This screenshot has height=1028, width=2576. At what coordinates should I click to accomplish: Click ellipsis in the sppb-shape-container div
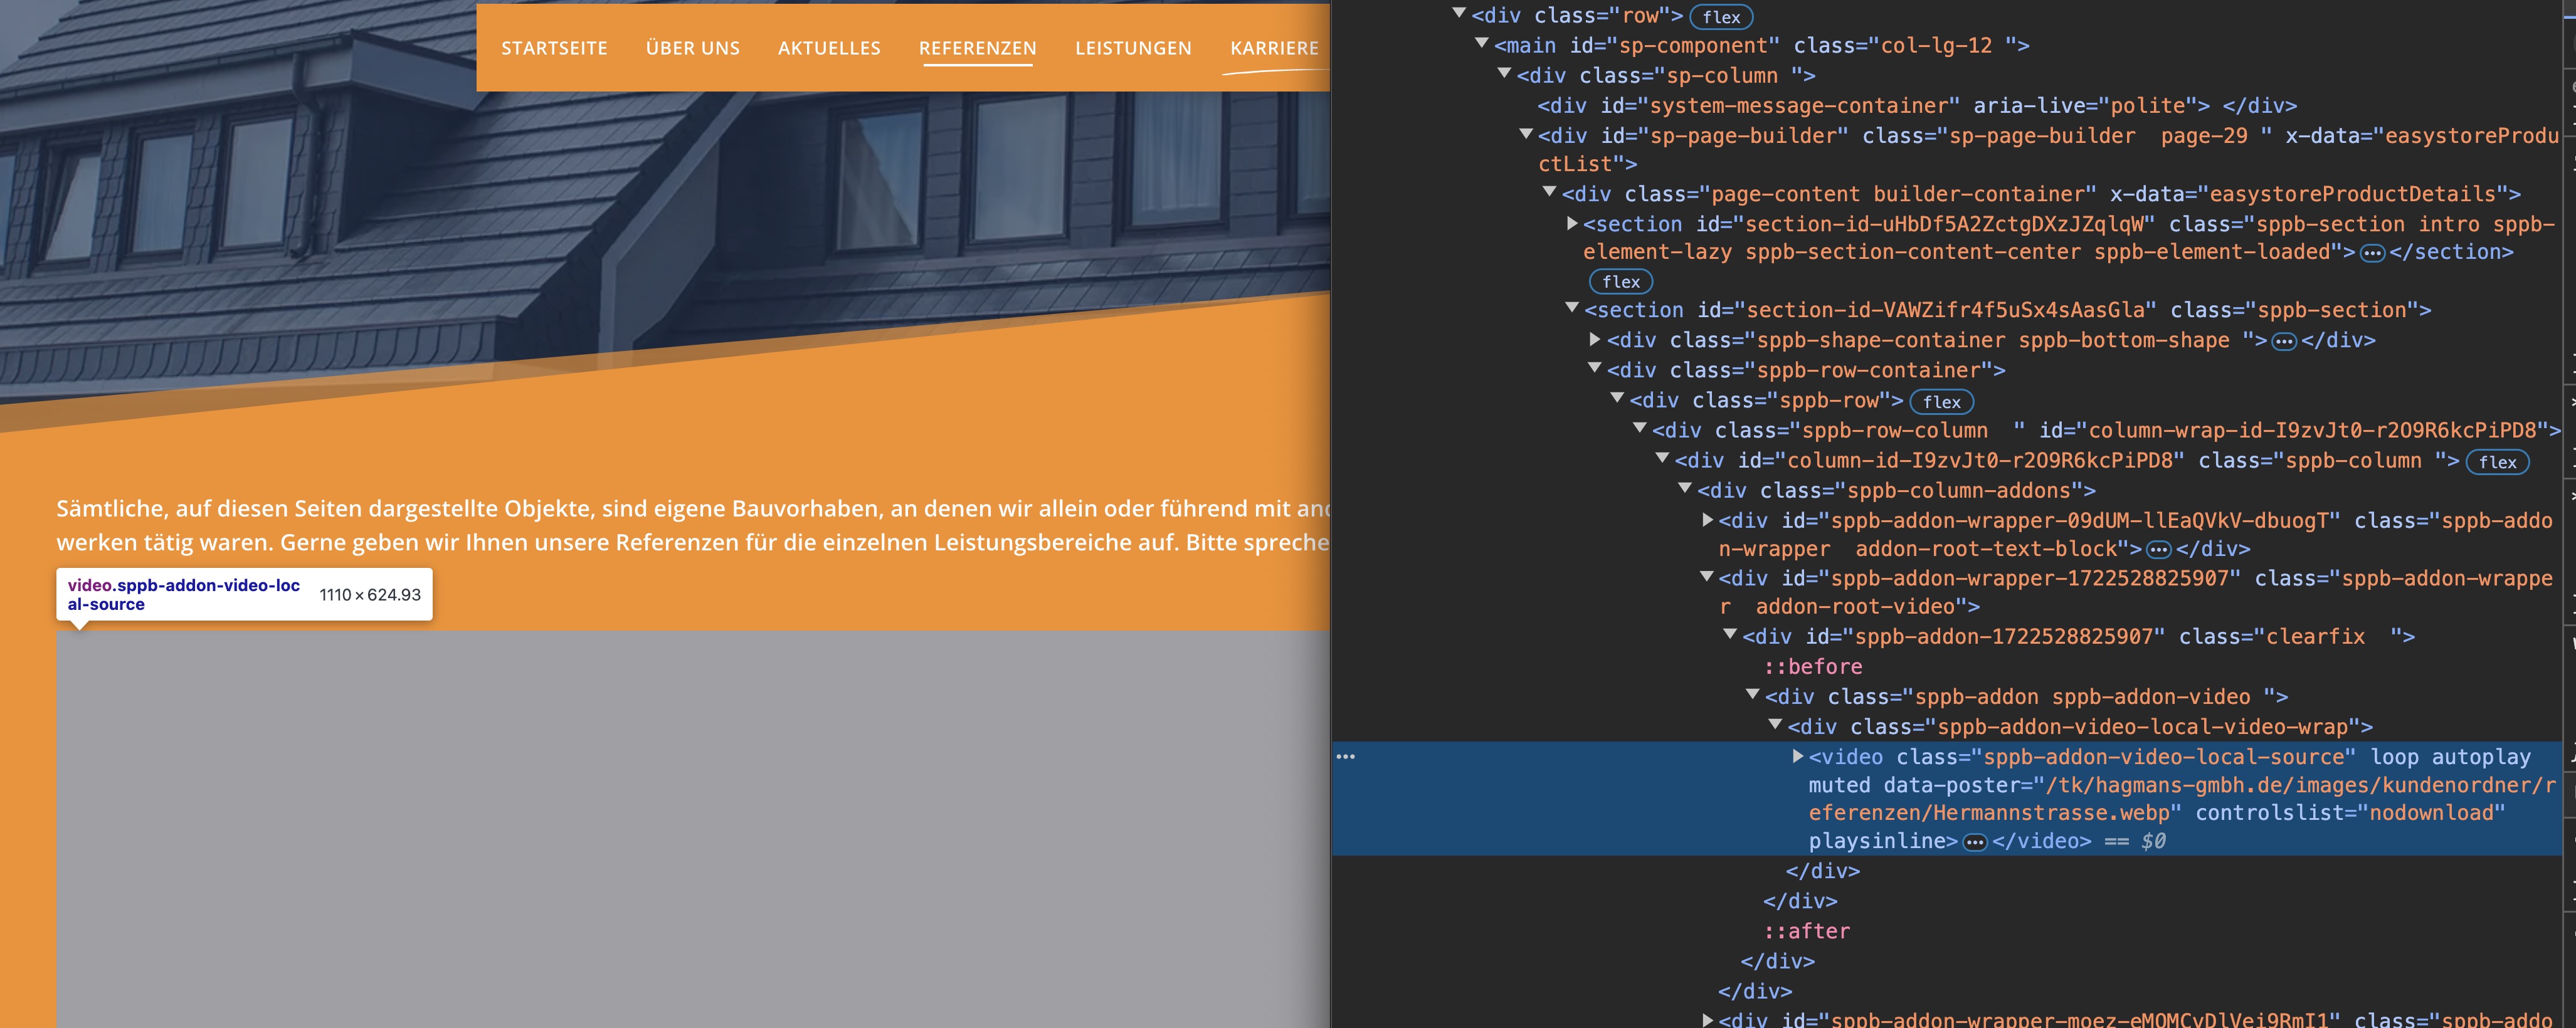click(2284, 342)
